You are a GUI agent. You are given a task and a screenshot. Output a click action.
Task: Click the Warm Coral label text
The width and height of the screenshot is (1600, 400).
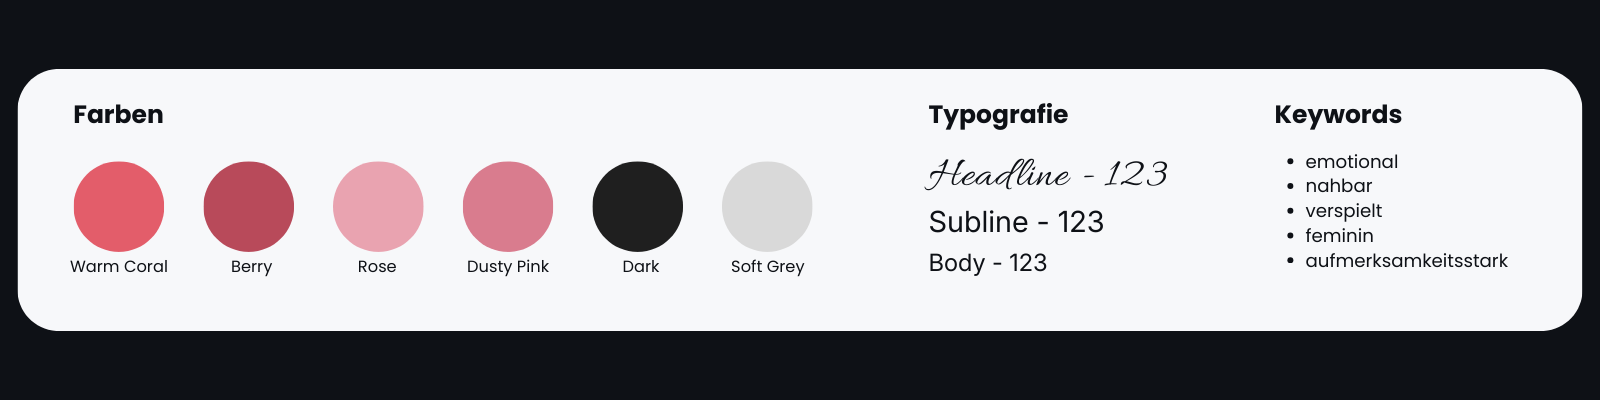[119, 266]
